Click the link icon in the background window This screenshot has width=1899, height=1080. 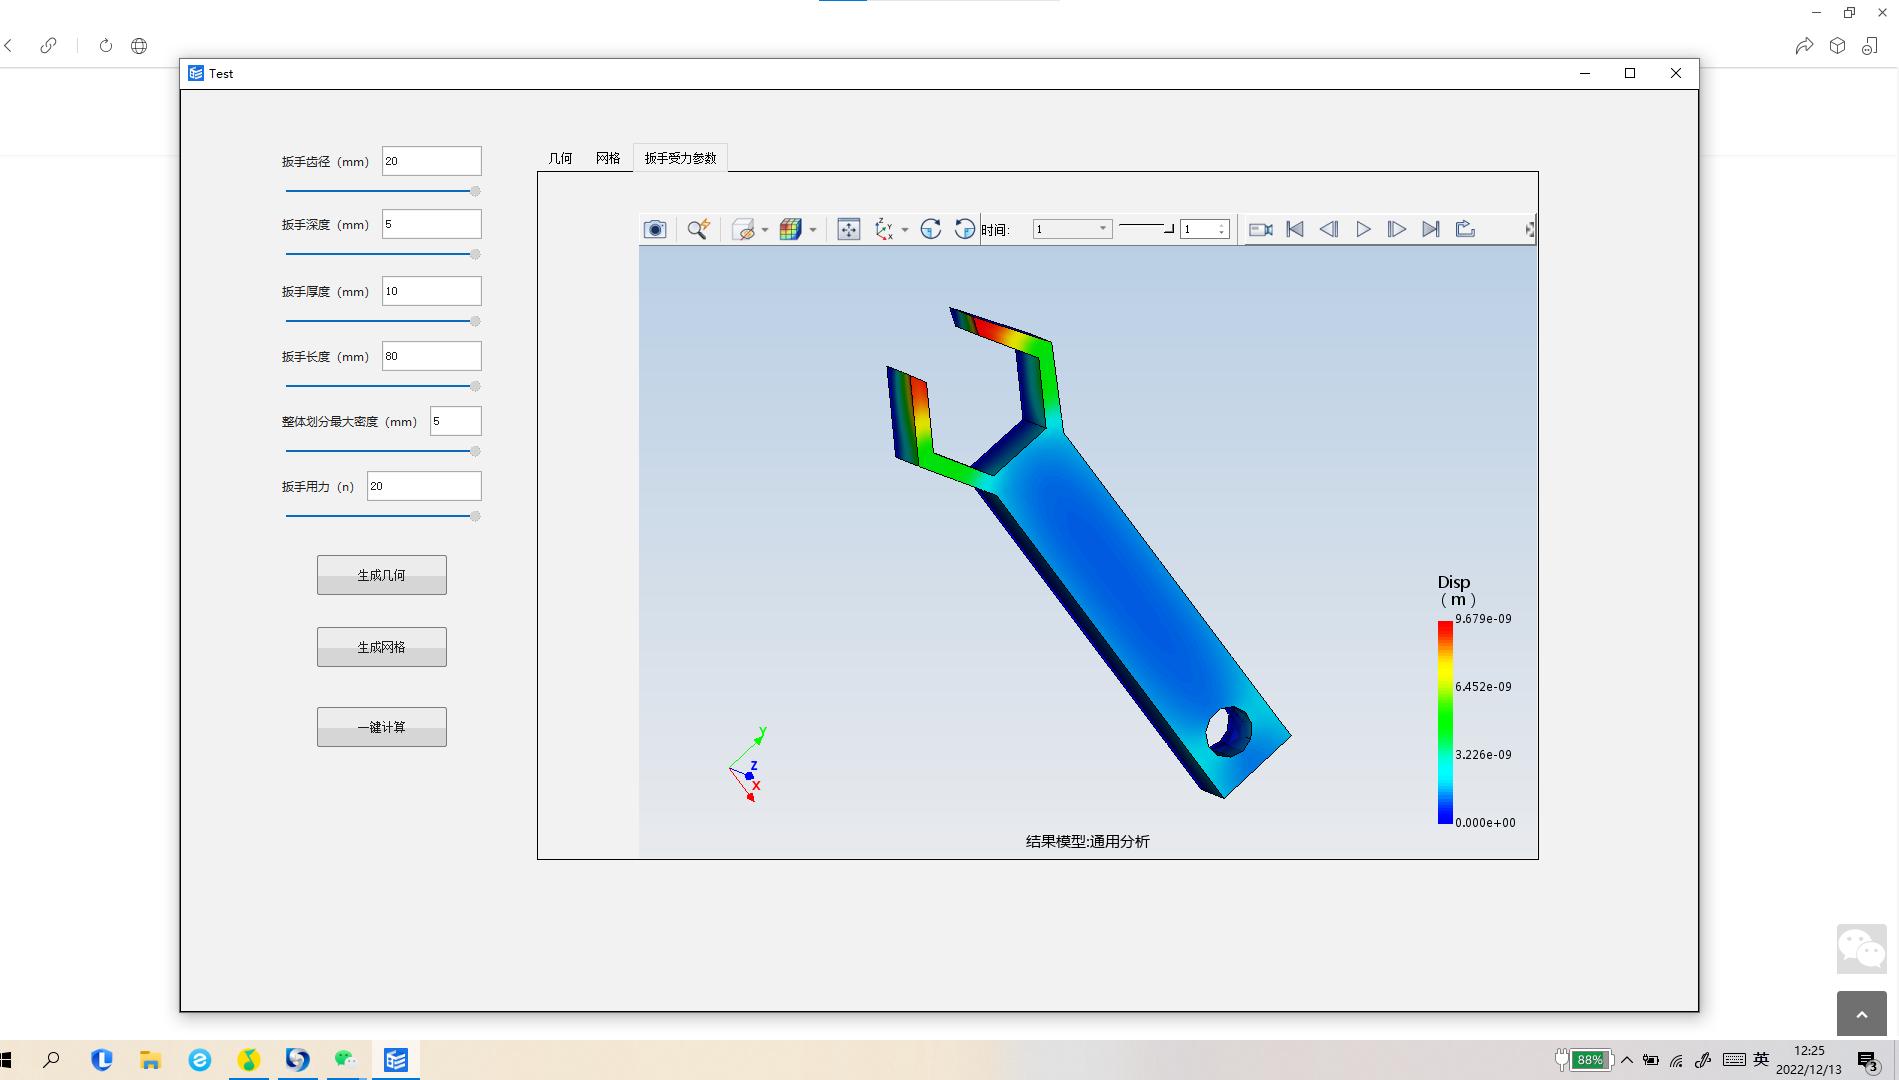48,45
